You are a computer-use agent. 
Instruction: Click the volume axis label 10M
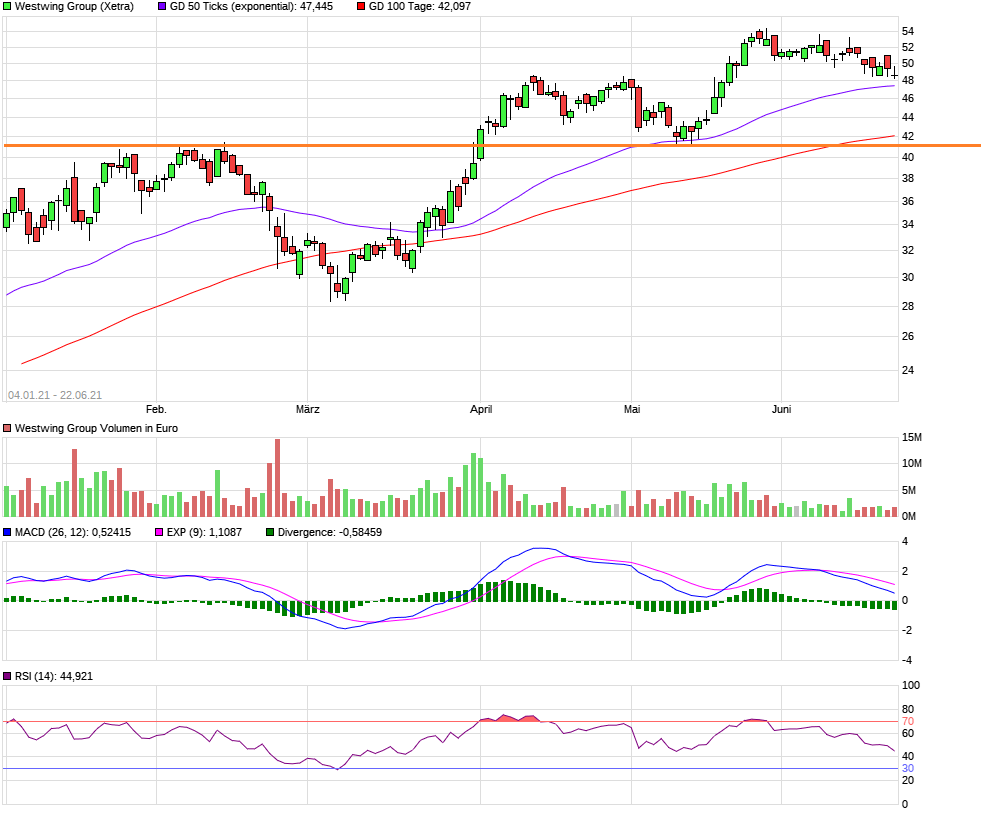[x=912, y=464]
